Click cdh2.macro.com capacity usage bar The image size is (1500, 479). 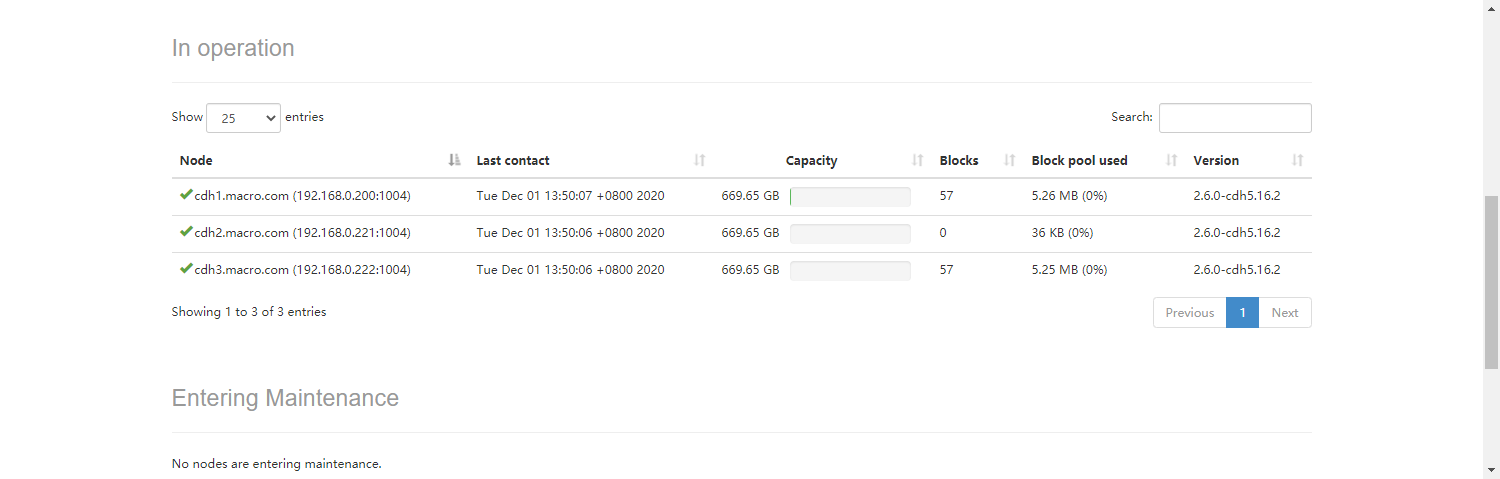[x=850, y=234]
